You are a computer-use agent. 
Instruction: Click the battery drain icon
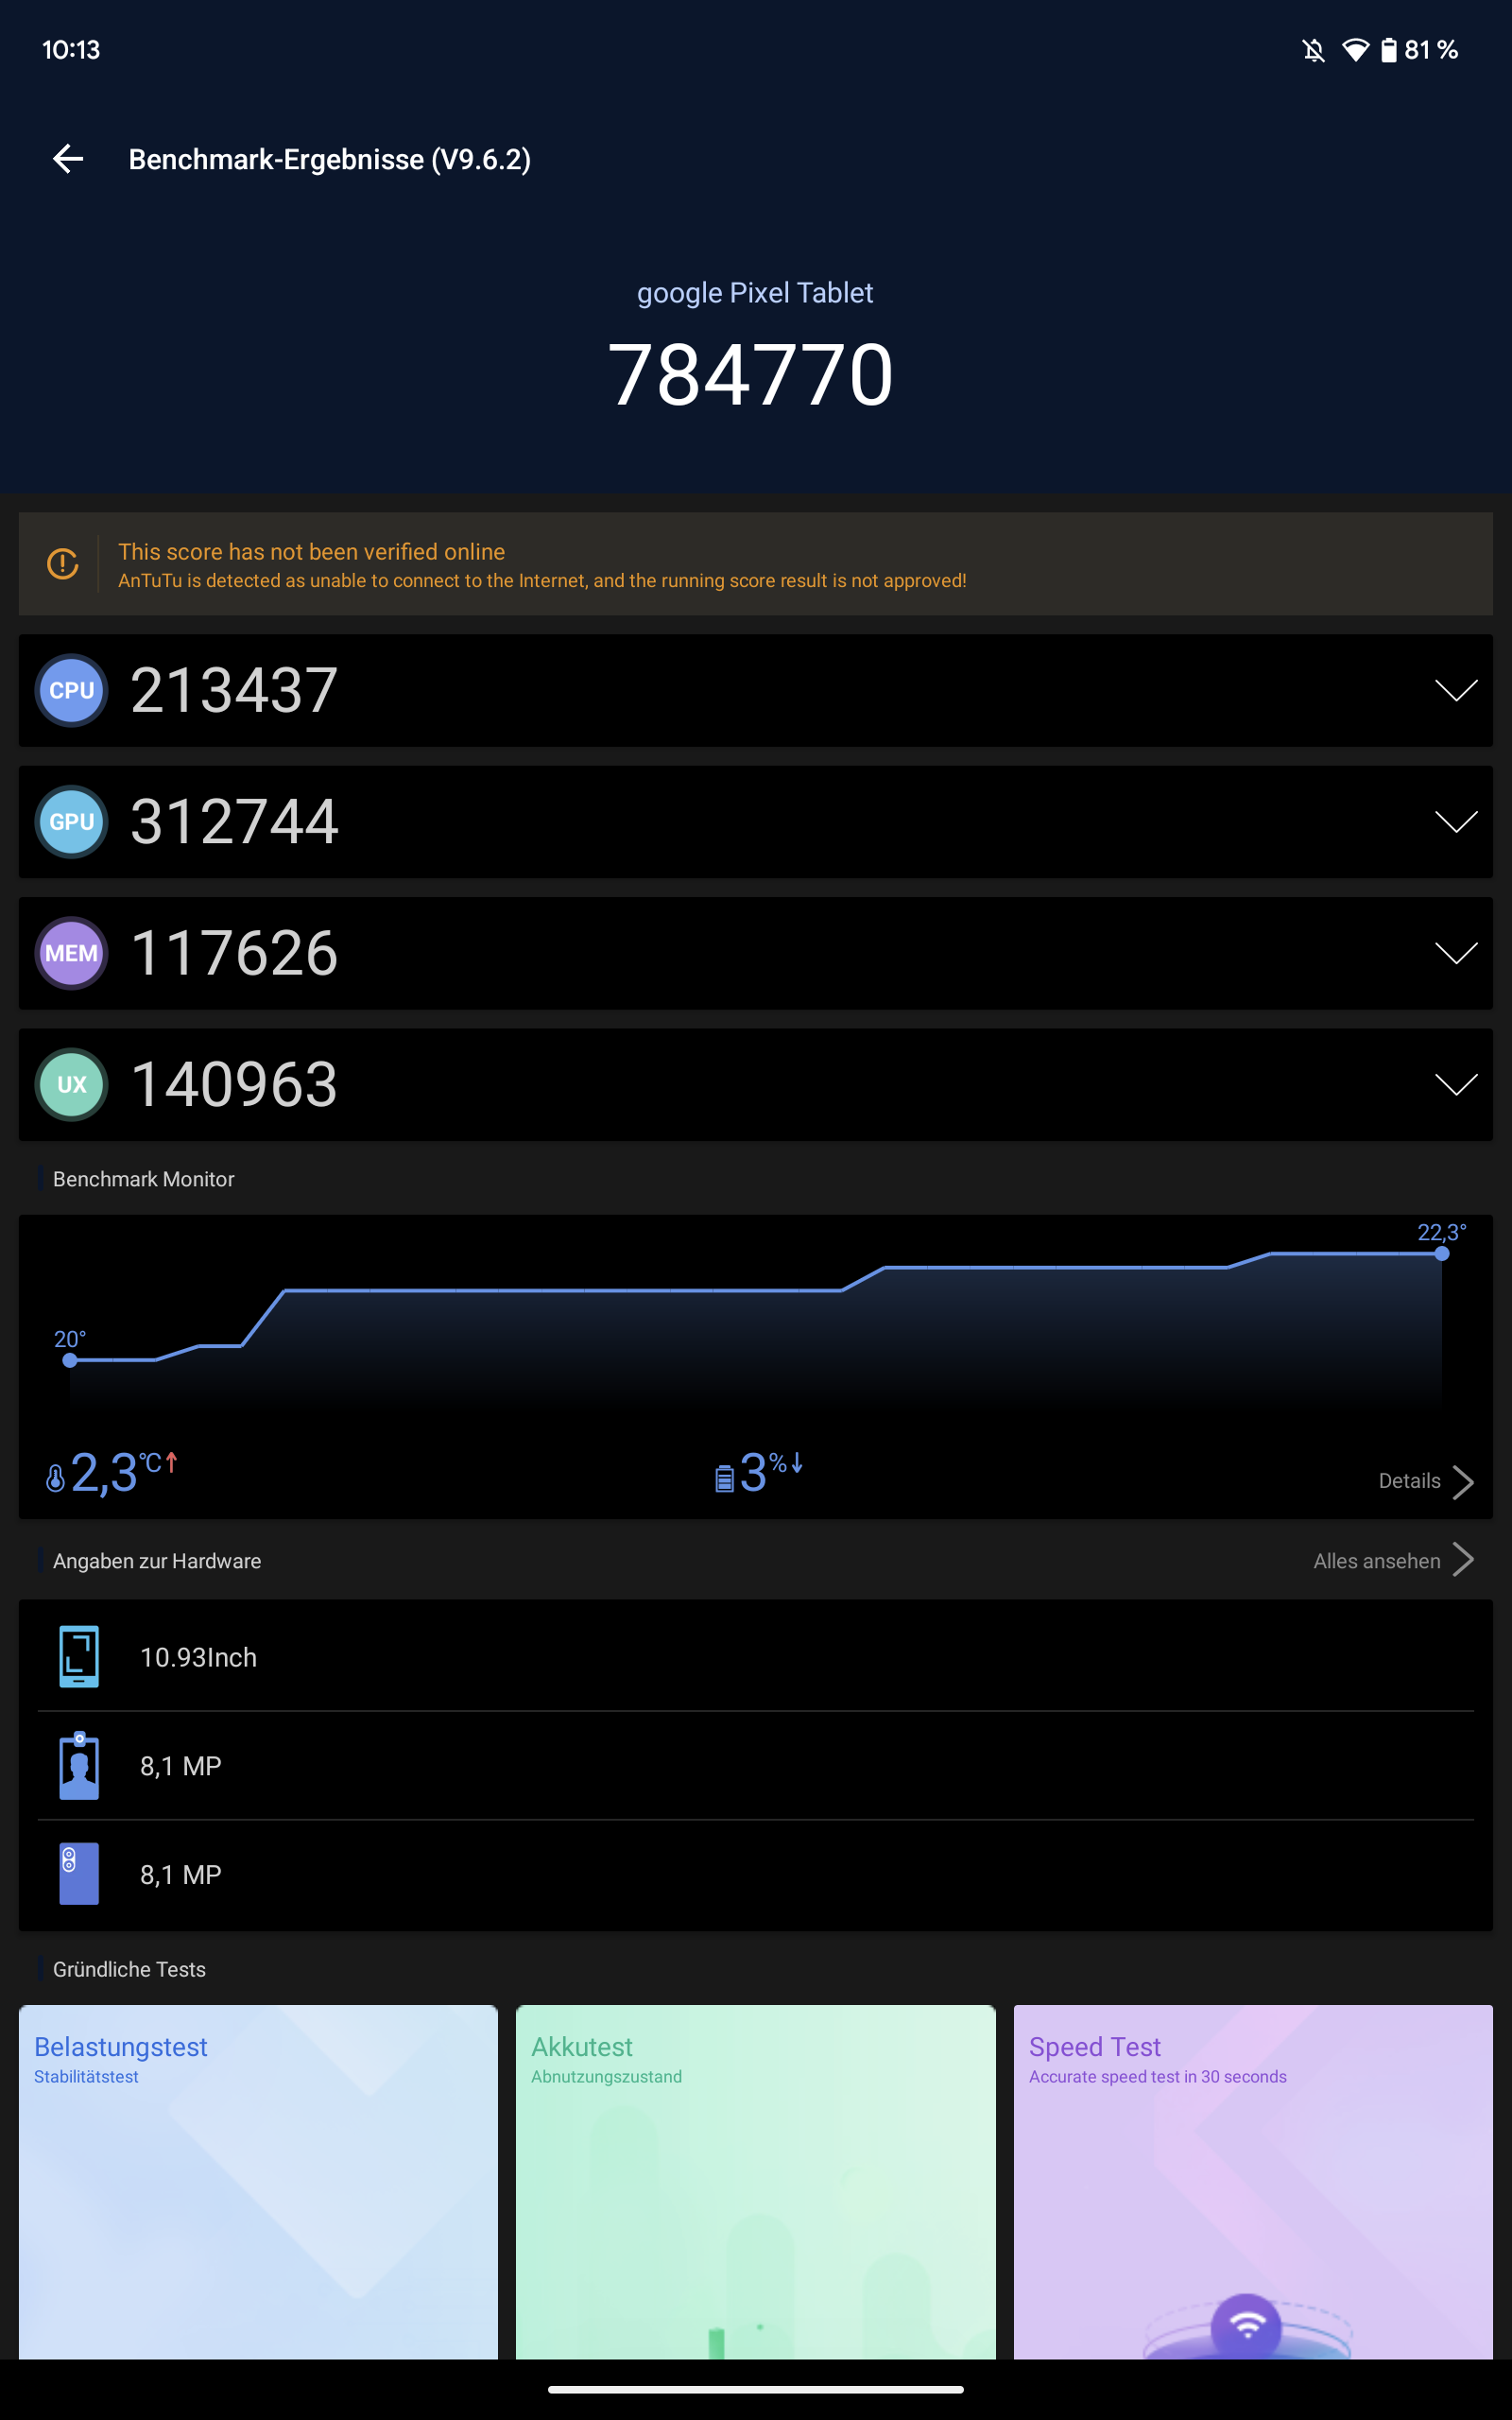[x=725, y=1478]
